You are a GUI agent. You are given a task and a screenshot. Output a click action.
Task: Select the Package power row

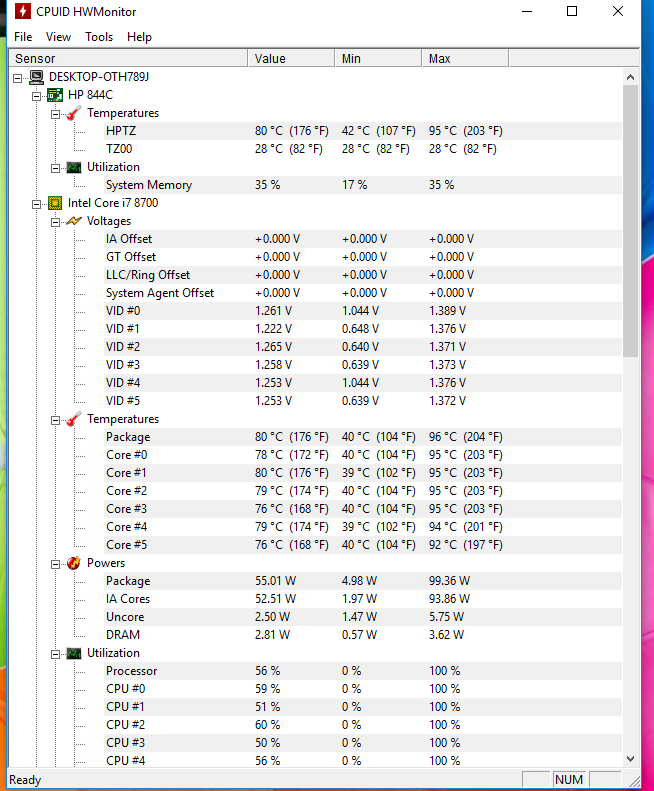click(362, 581)
